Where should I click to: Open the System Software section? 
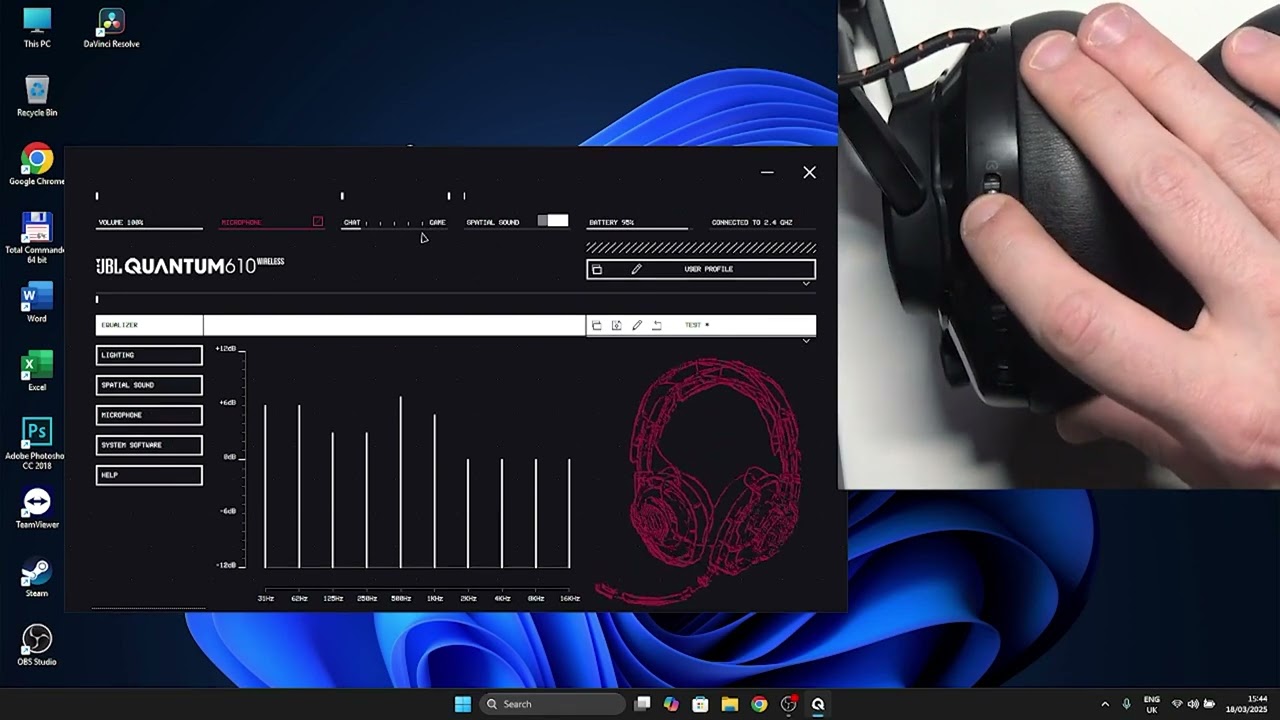(x=149, y=445)
